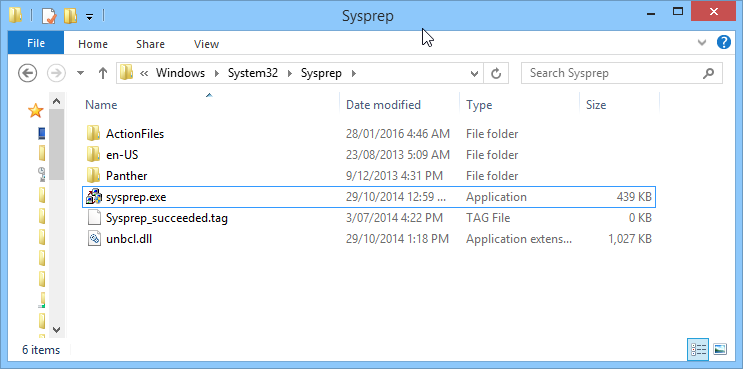The width and height of the screenshot is (743, 369).
Task: Click the navigation pane scrollbar thumb
Action: point(56,144)
